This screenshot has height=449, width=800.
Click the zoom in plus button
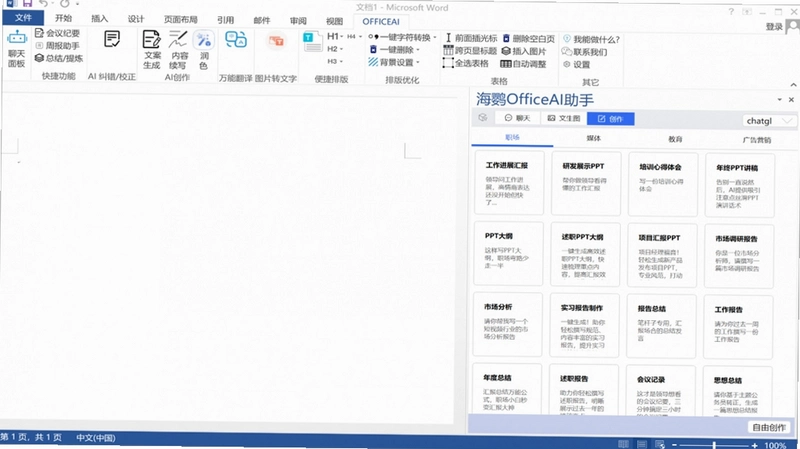pyautogui.click(x=755, y=446)
